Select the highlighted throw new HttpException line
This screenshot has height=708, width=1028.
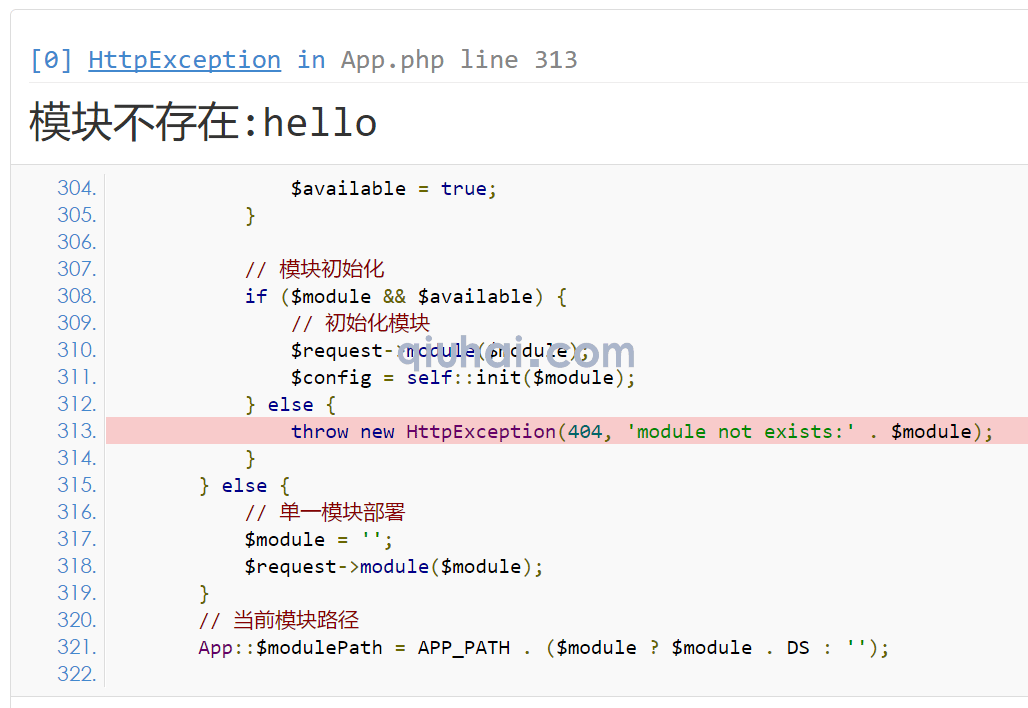click(642, 432)
